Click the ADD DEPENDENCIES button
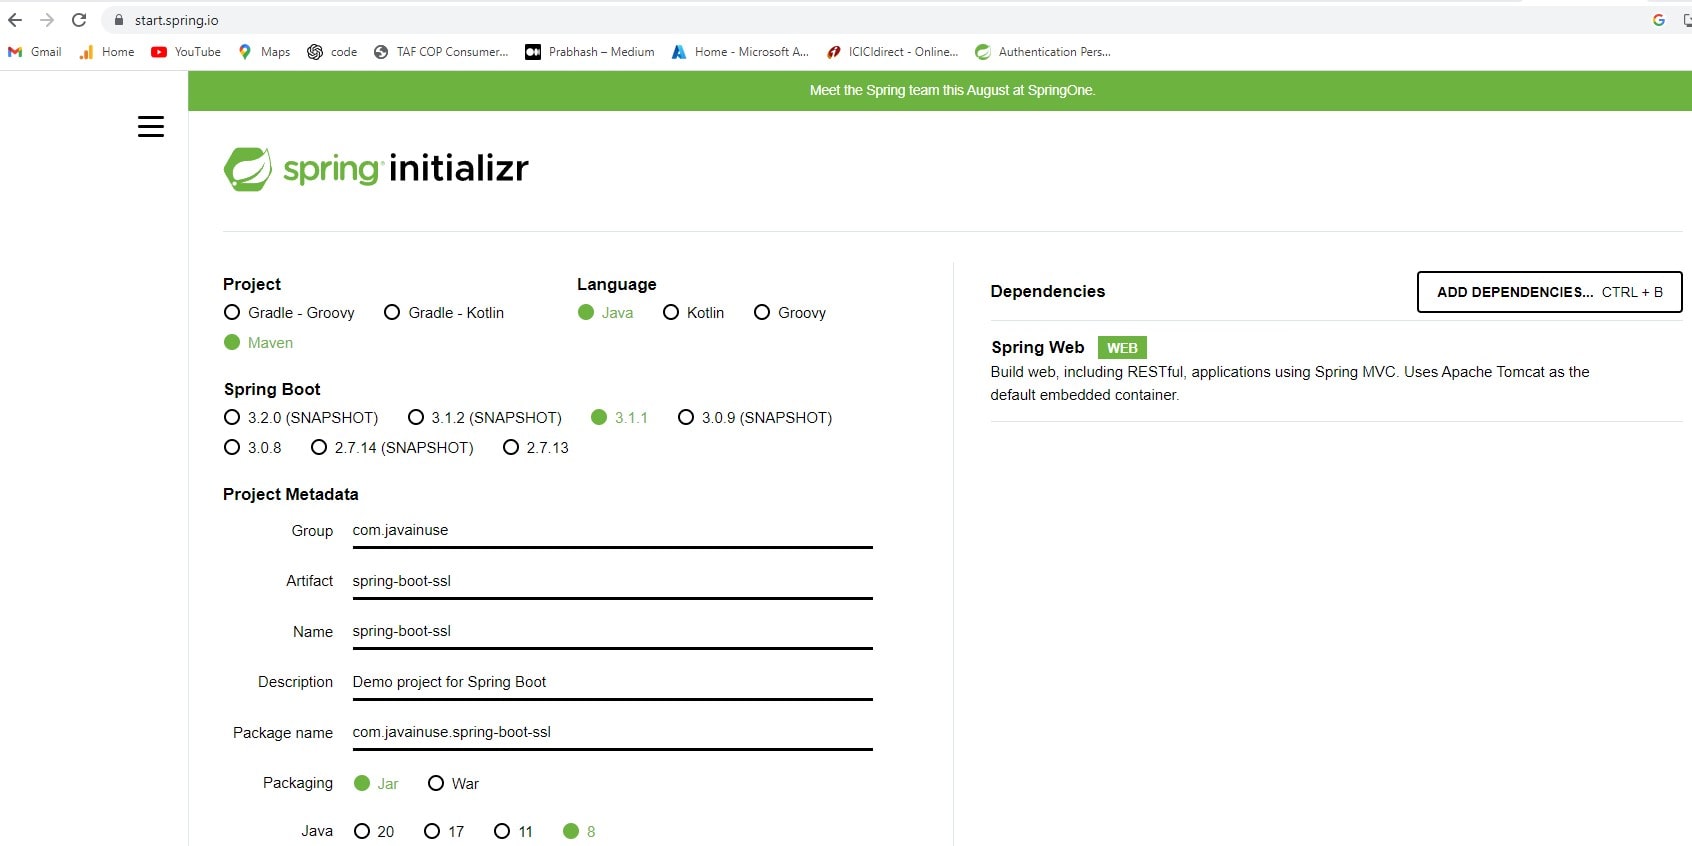The height and width of the screenshot is (846, 1692). (x=1549, y=292)
